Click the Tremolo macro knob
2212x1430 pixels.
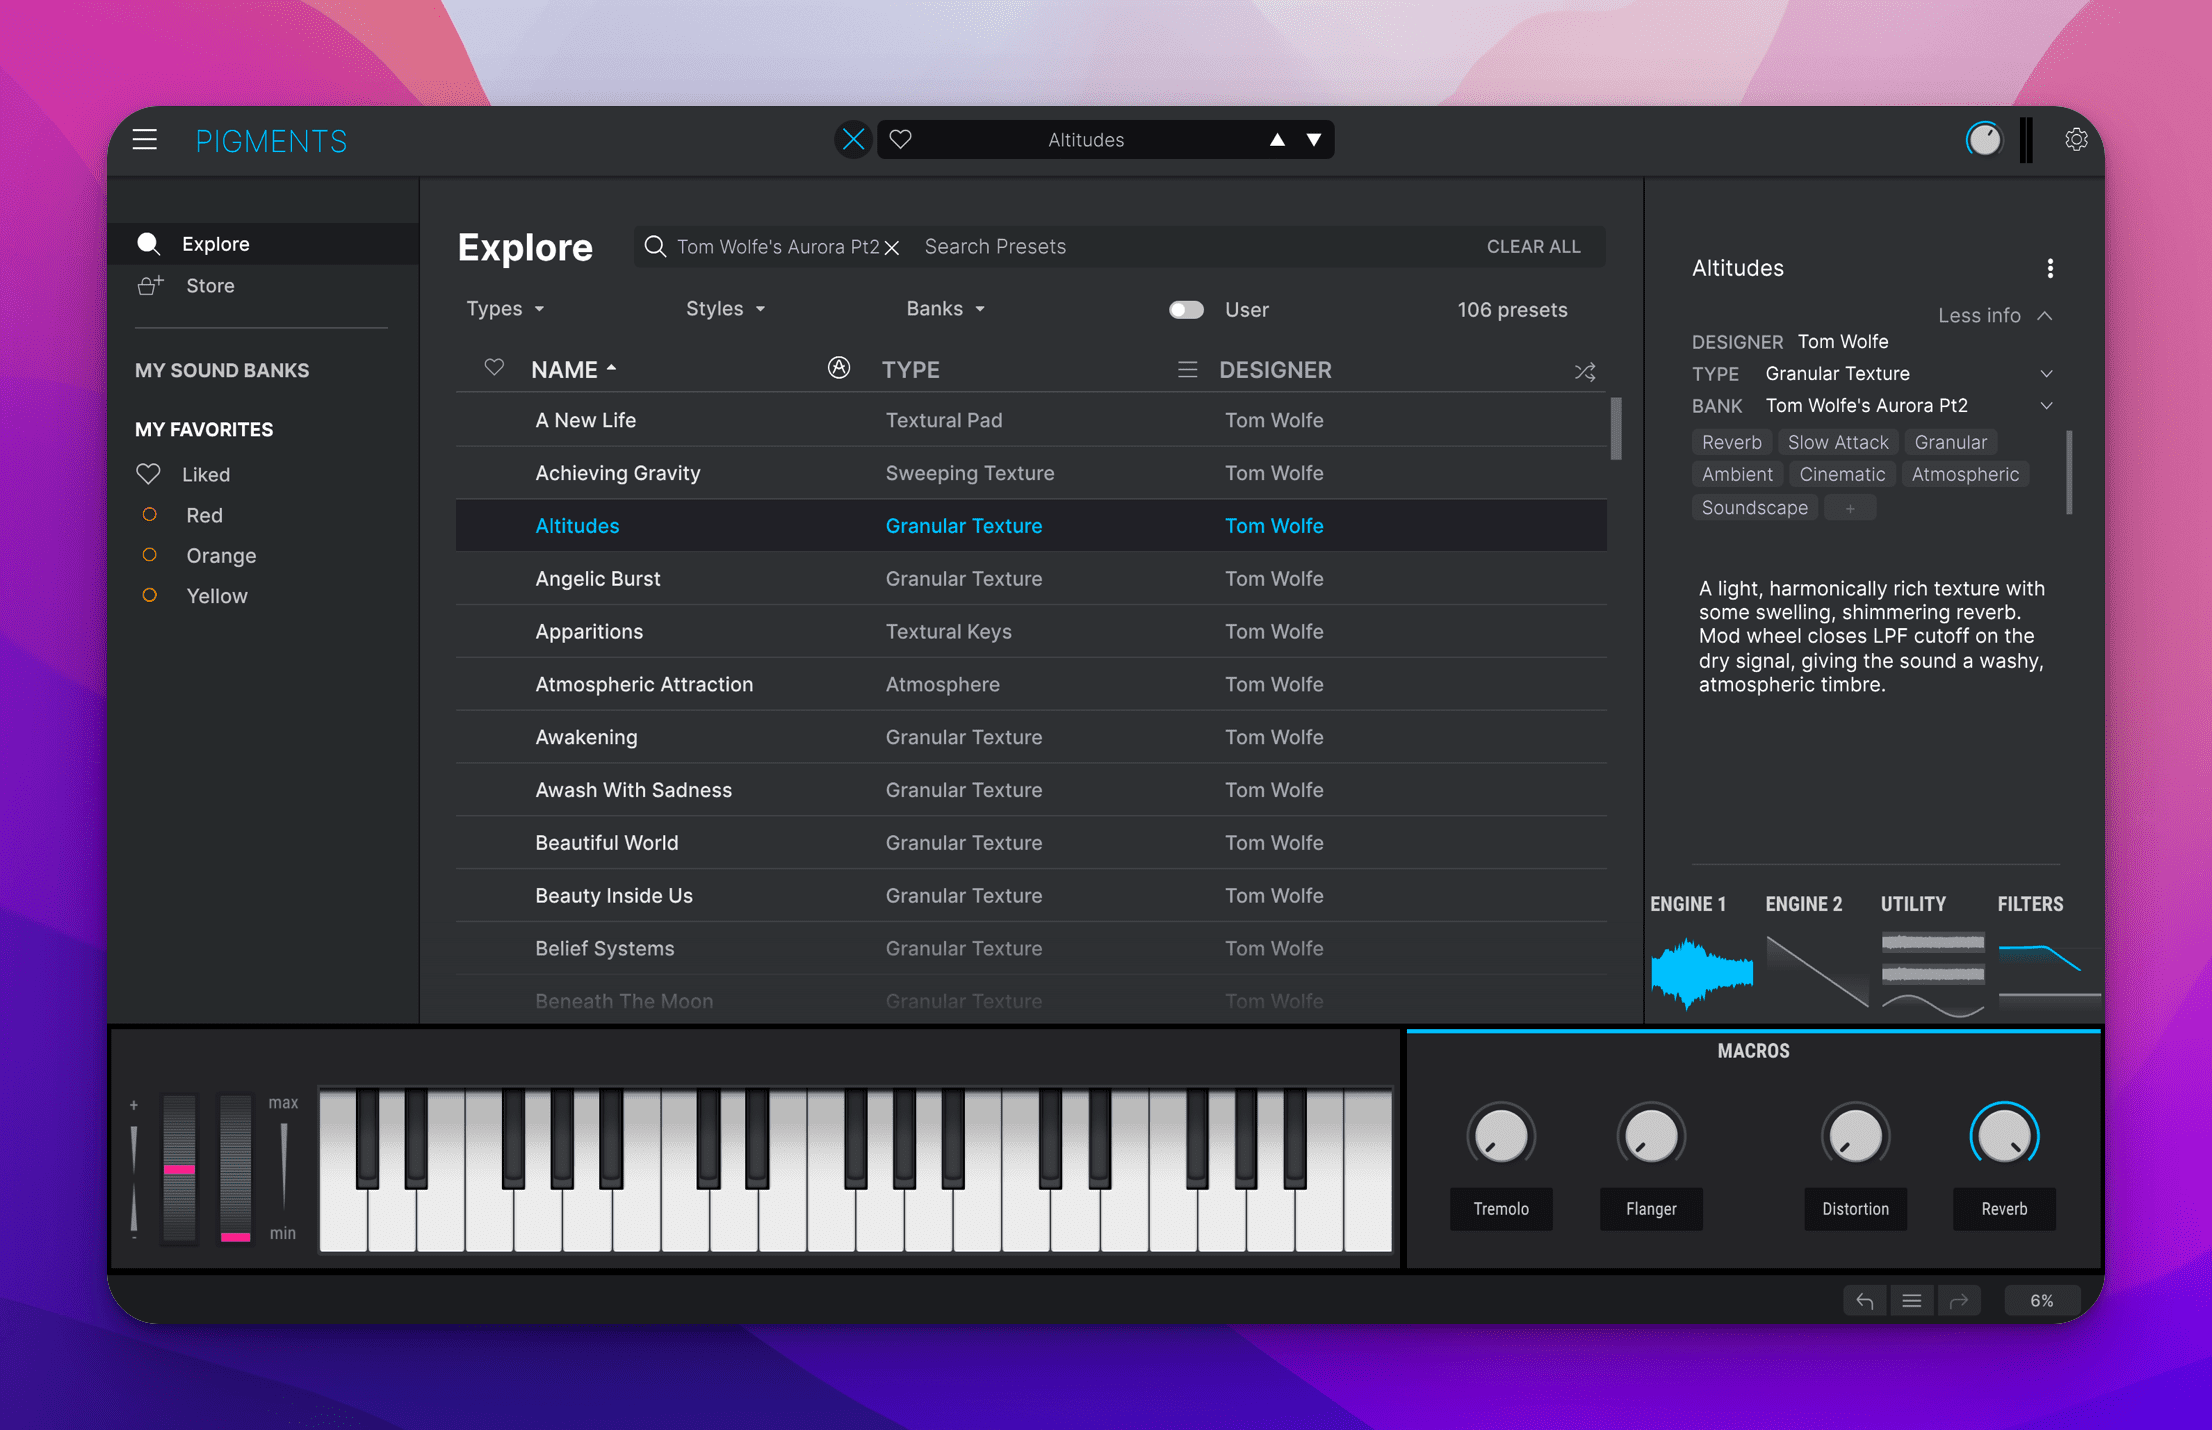(x=1501, y=1135)
